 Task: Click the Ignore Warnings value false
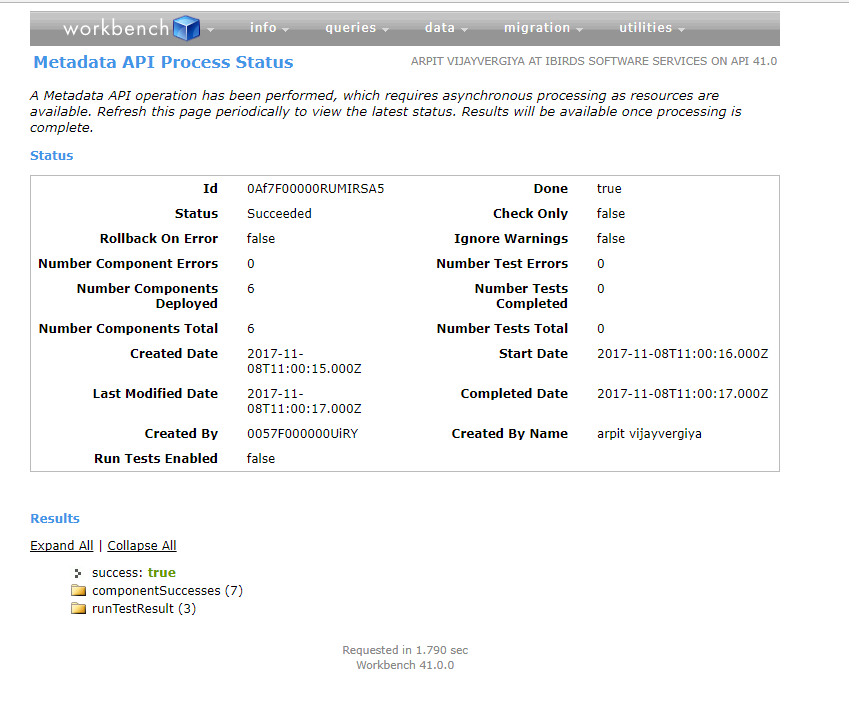[x=611, y=238]
